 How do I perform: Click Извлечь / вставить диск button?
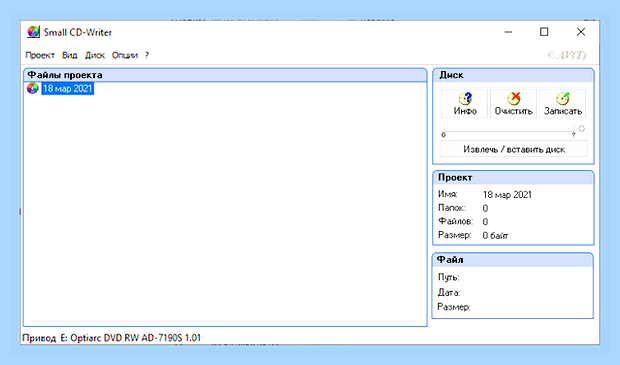click(x=514, y=149)
